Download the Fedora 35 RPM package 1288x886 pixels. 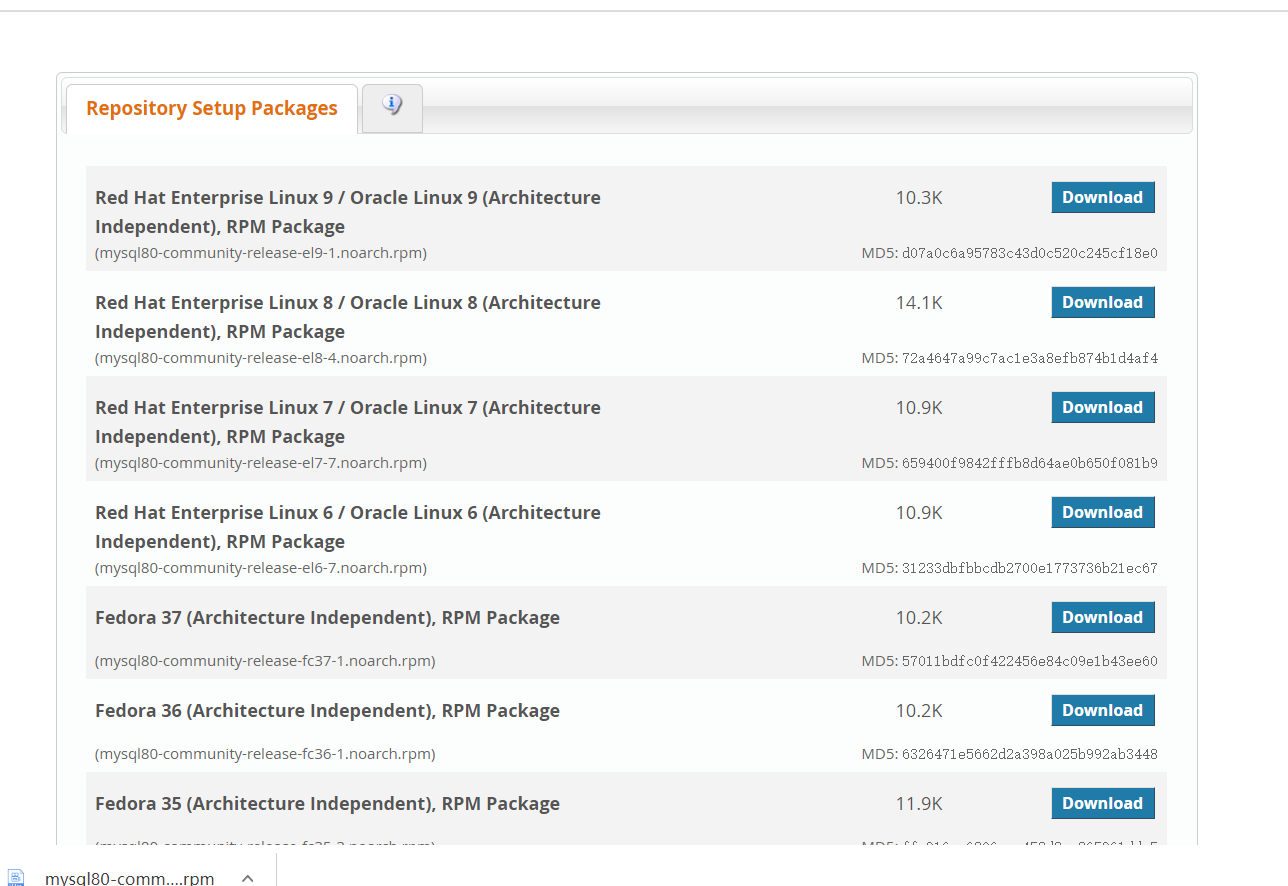[x=1103, y=803]
